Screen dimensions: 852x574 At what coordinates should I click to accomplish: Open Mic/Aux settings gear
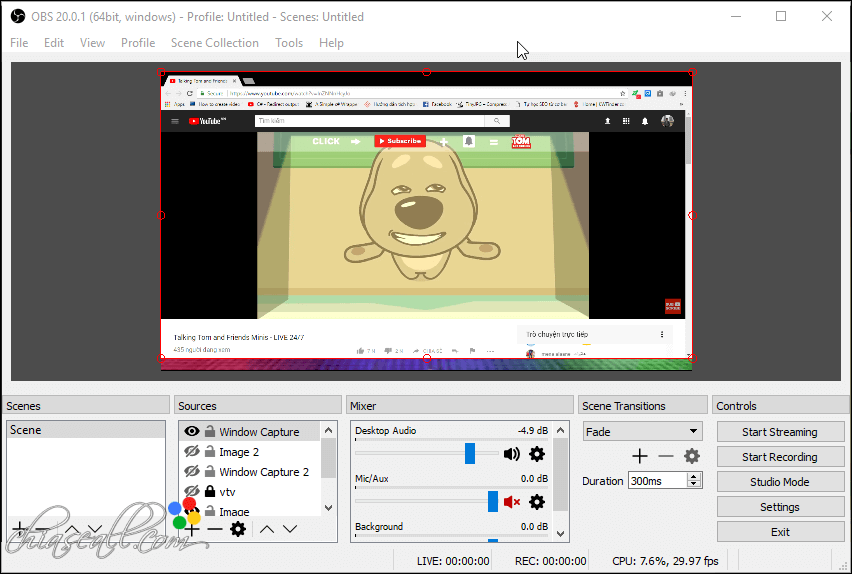click(537, 502)
